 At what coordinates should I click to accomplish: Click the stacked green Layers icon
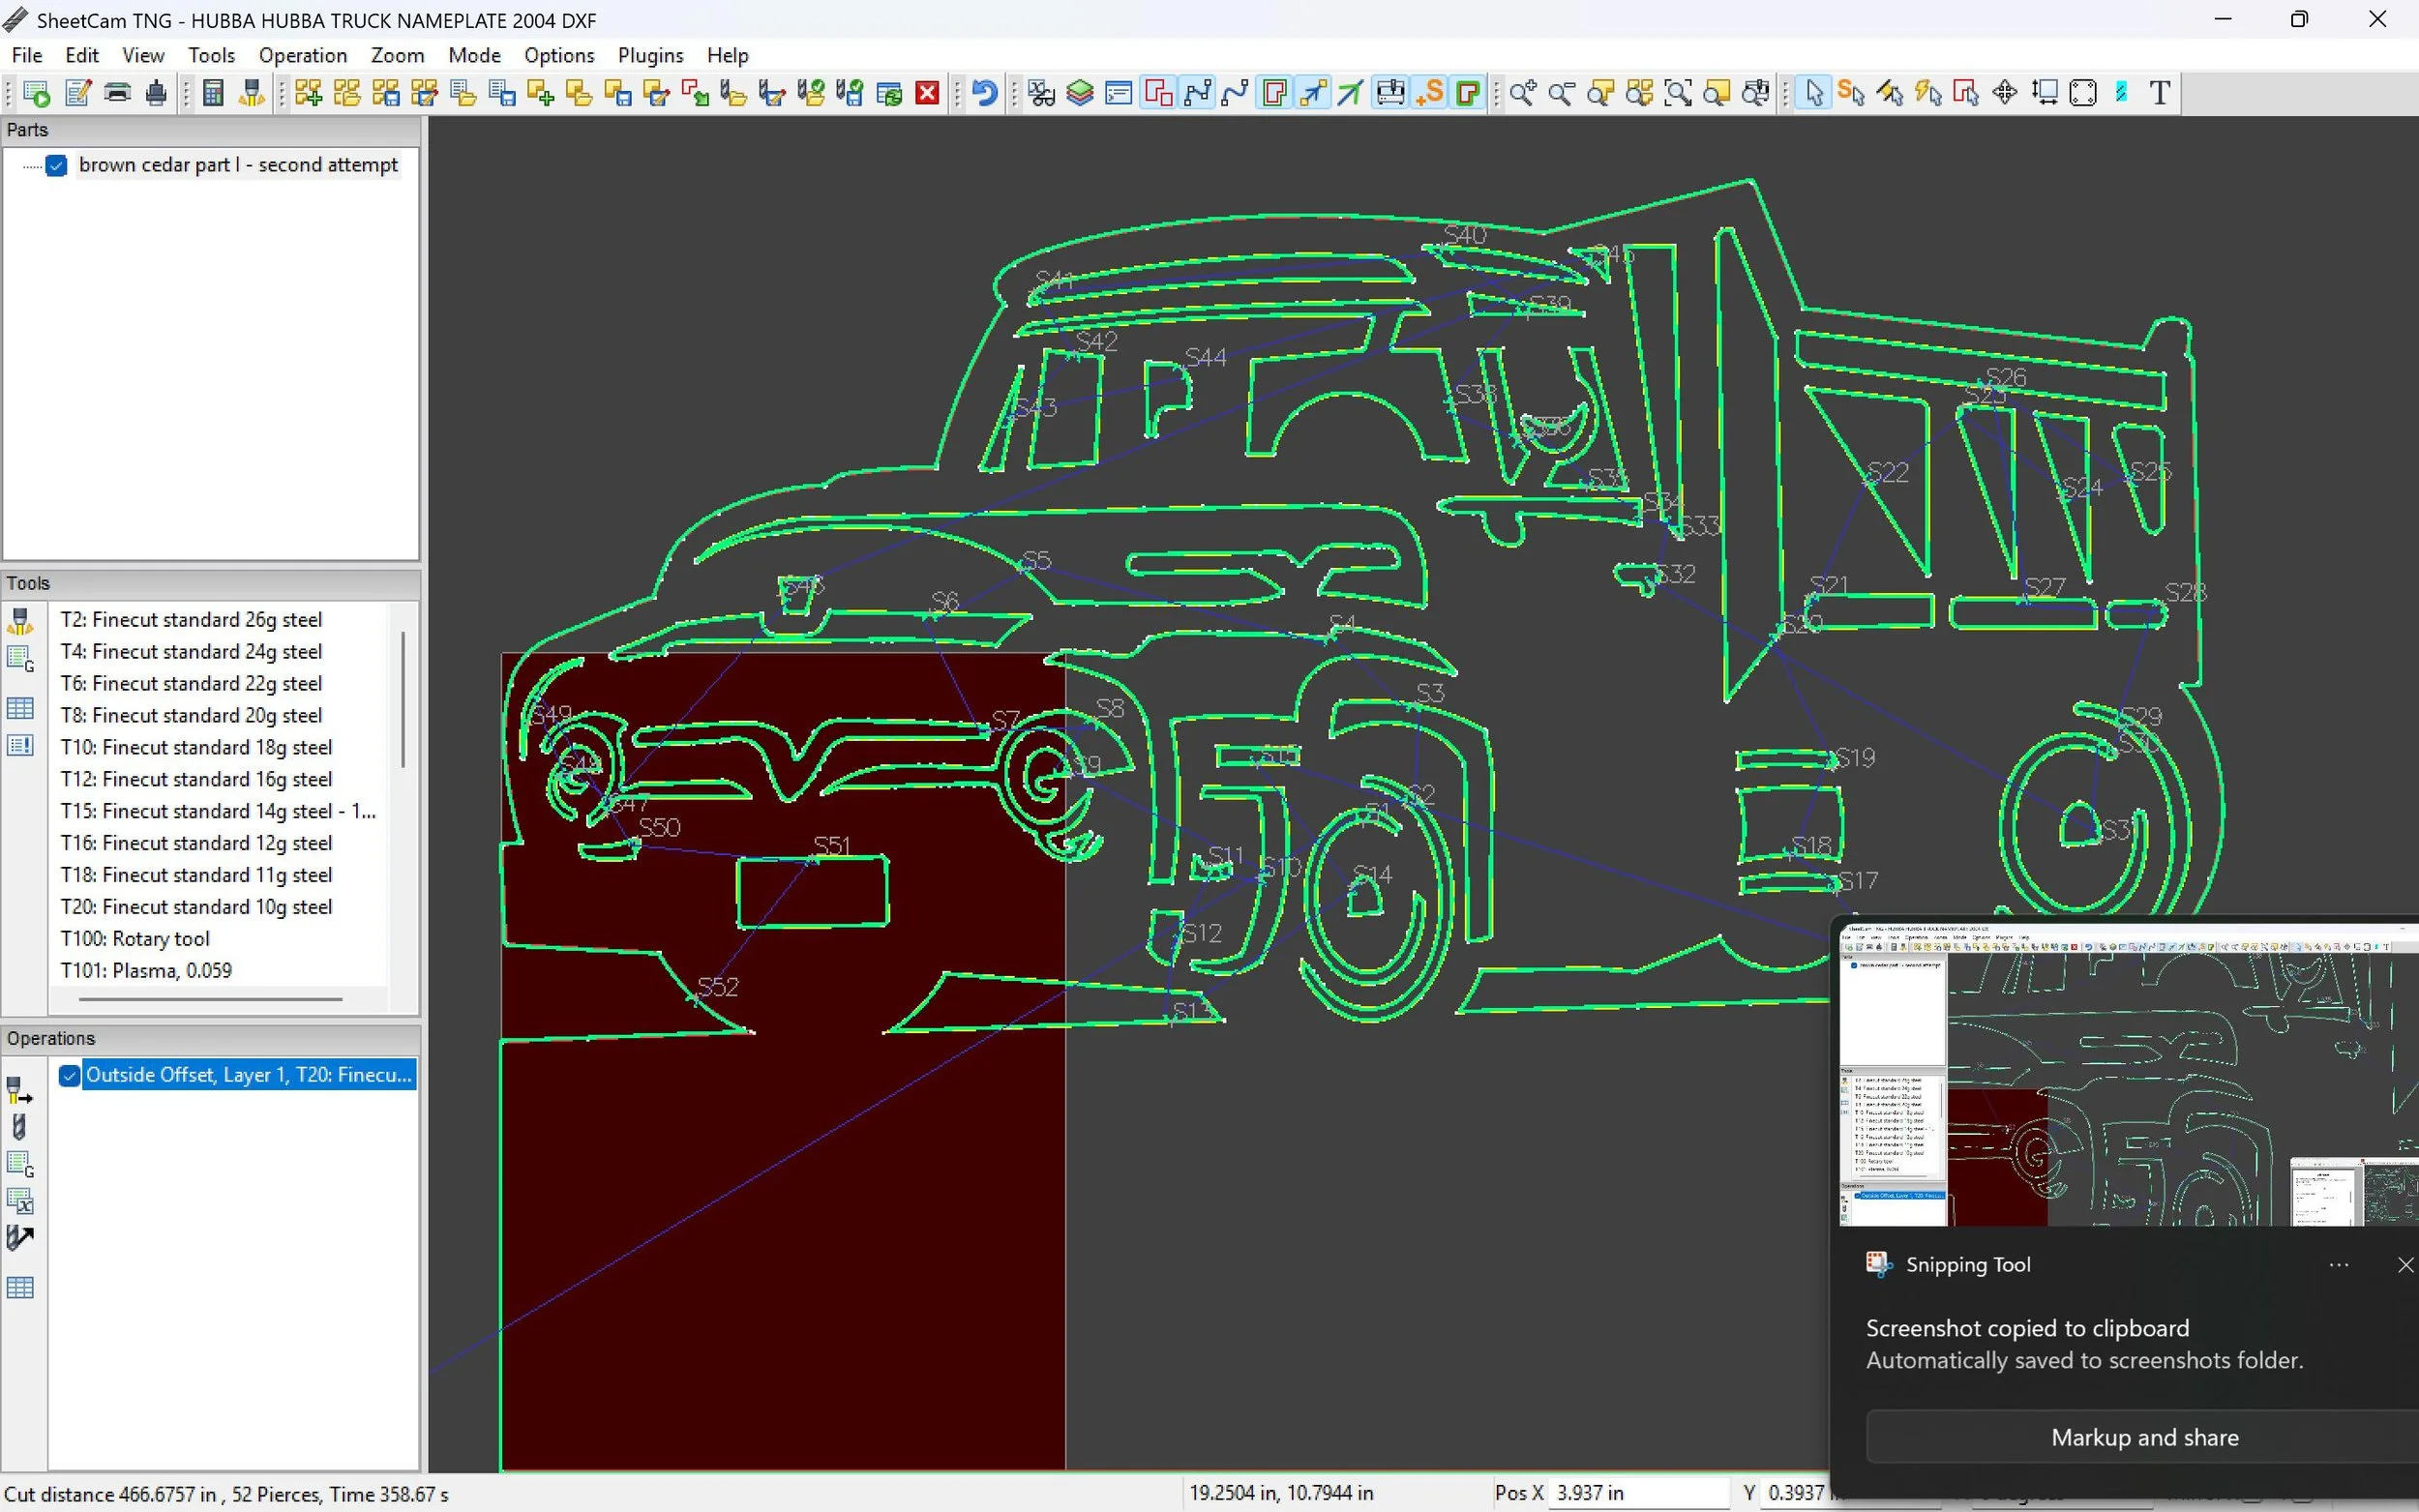tap(1080, 93)
